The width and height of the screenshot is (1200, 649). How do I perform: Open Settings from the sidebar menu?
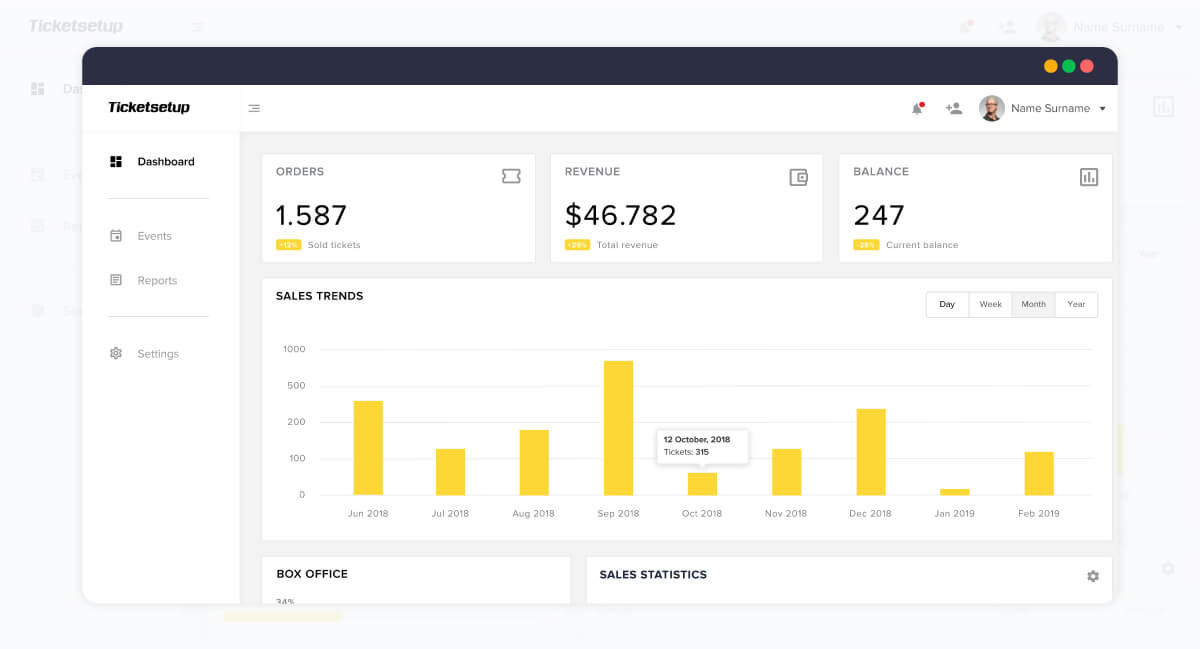pos(157,353)
